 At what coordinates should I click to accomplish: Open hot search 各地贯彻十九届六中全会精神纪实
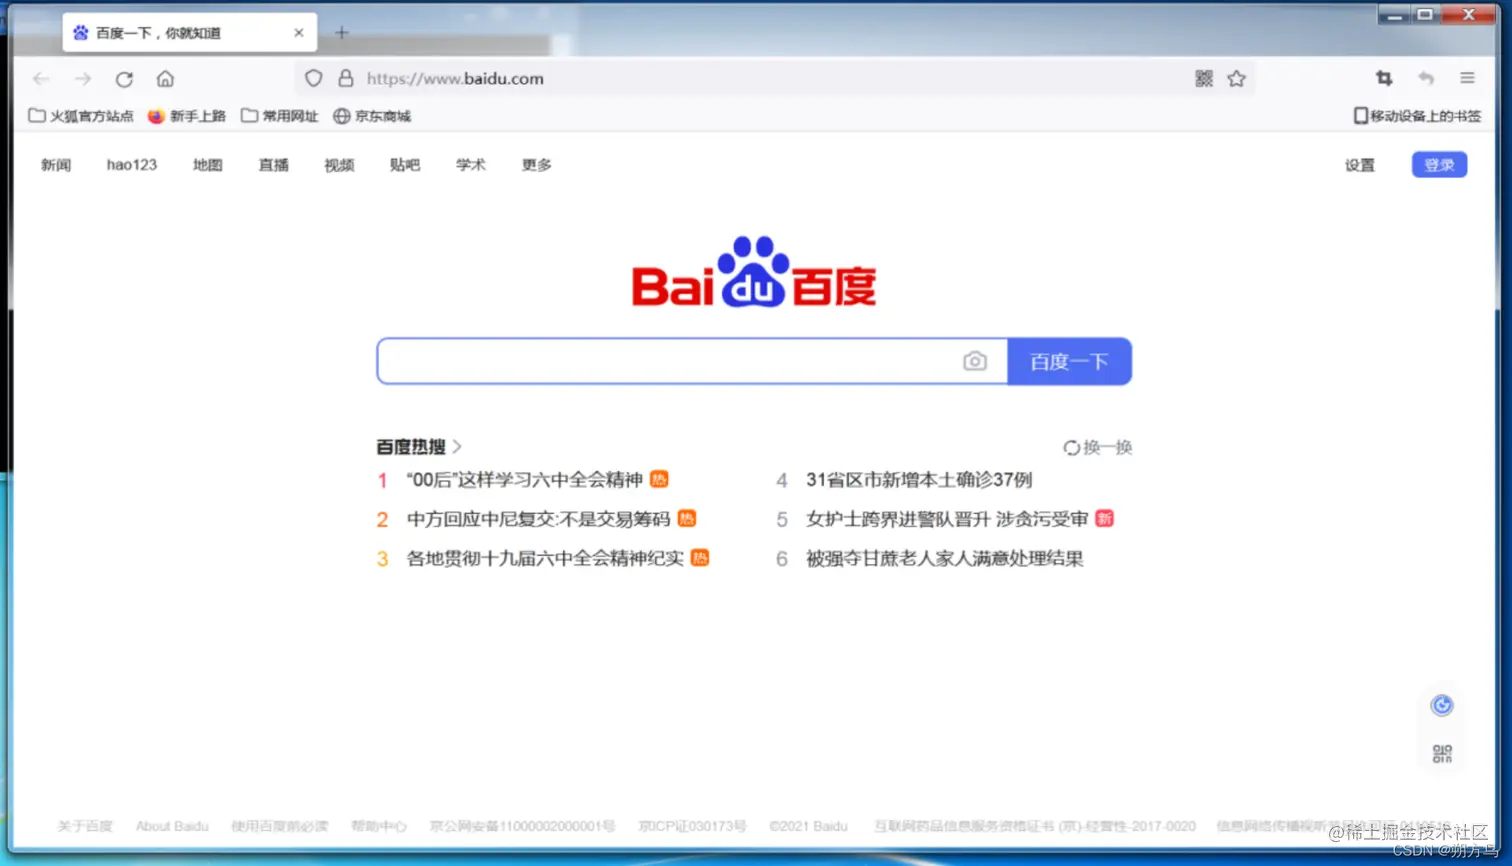tap(545, 558)
